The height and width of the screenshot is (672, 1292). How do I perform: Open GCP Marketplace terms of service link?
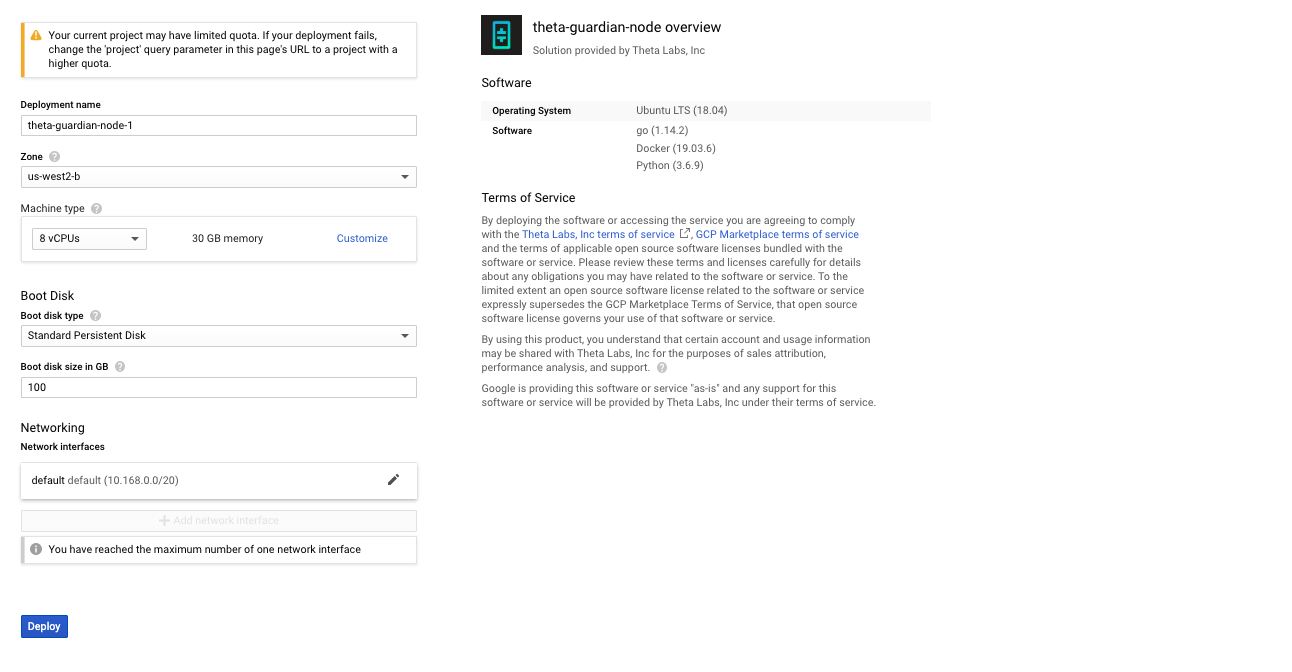pyautogui.click(x=777, y=234)
